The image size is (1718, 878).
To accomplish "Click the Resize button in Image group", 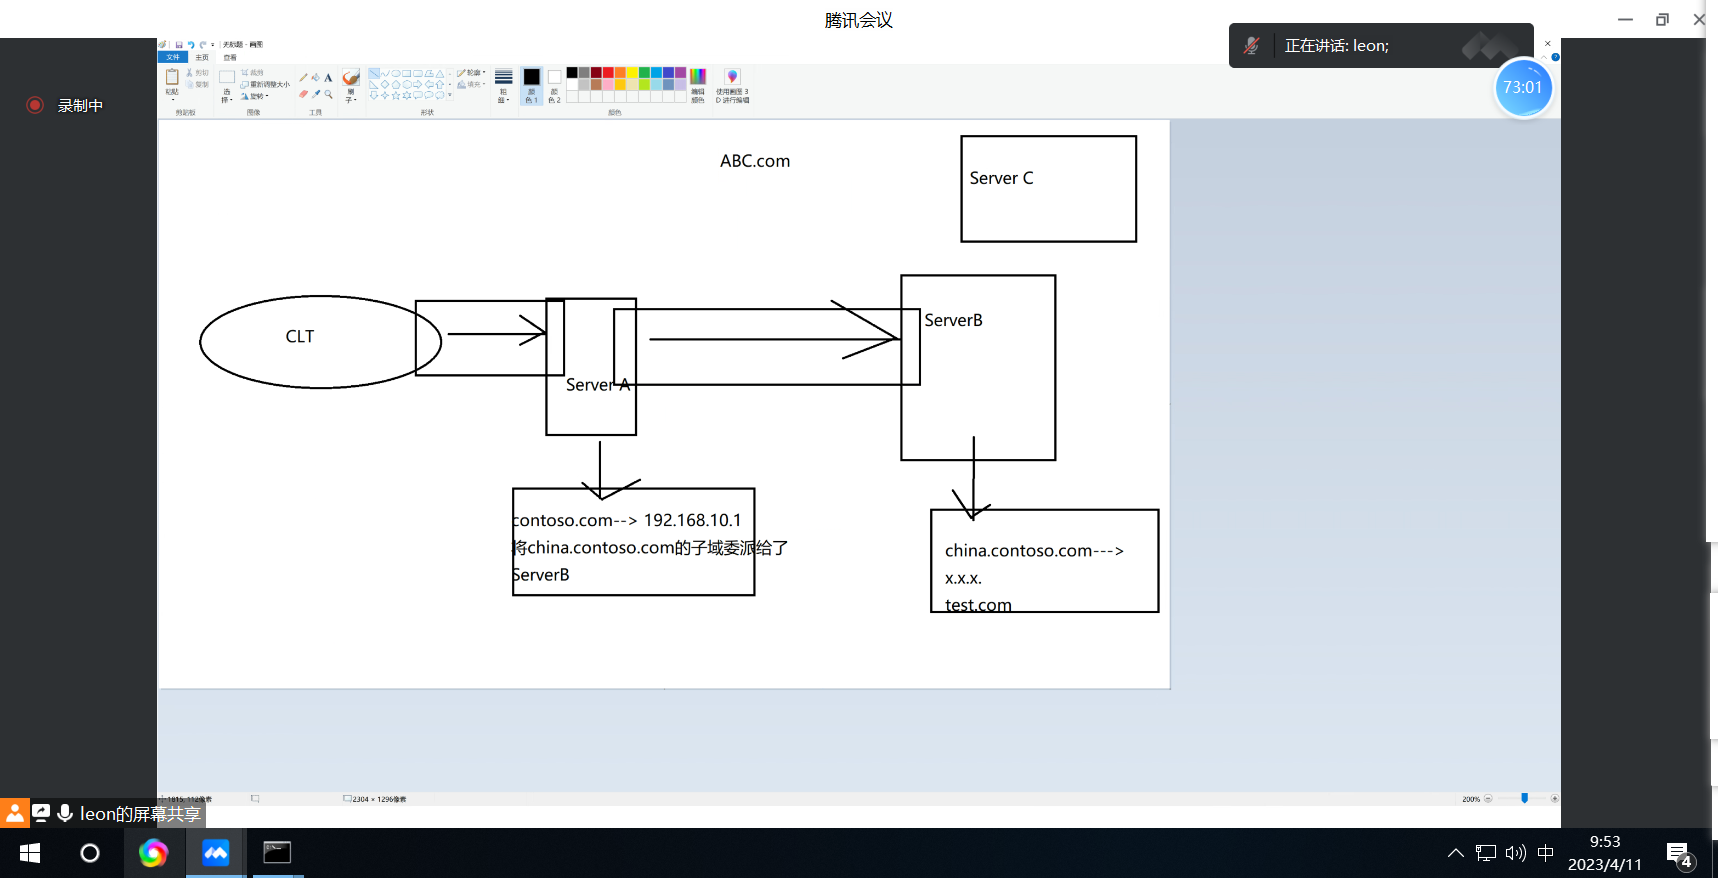I will coord(265,85).
